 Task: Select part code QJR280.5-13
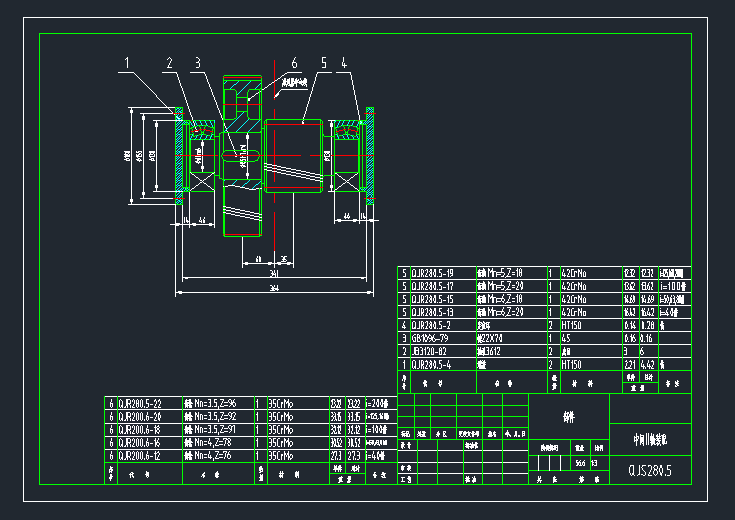click(432, 312)
